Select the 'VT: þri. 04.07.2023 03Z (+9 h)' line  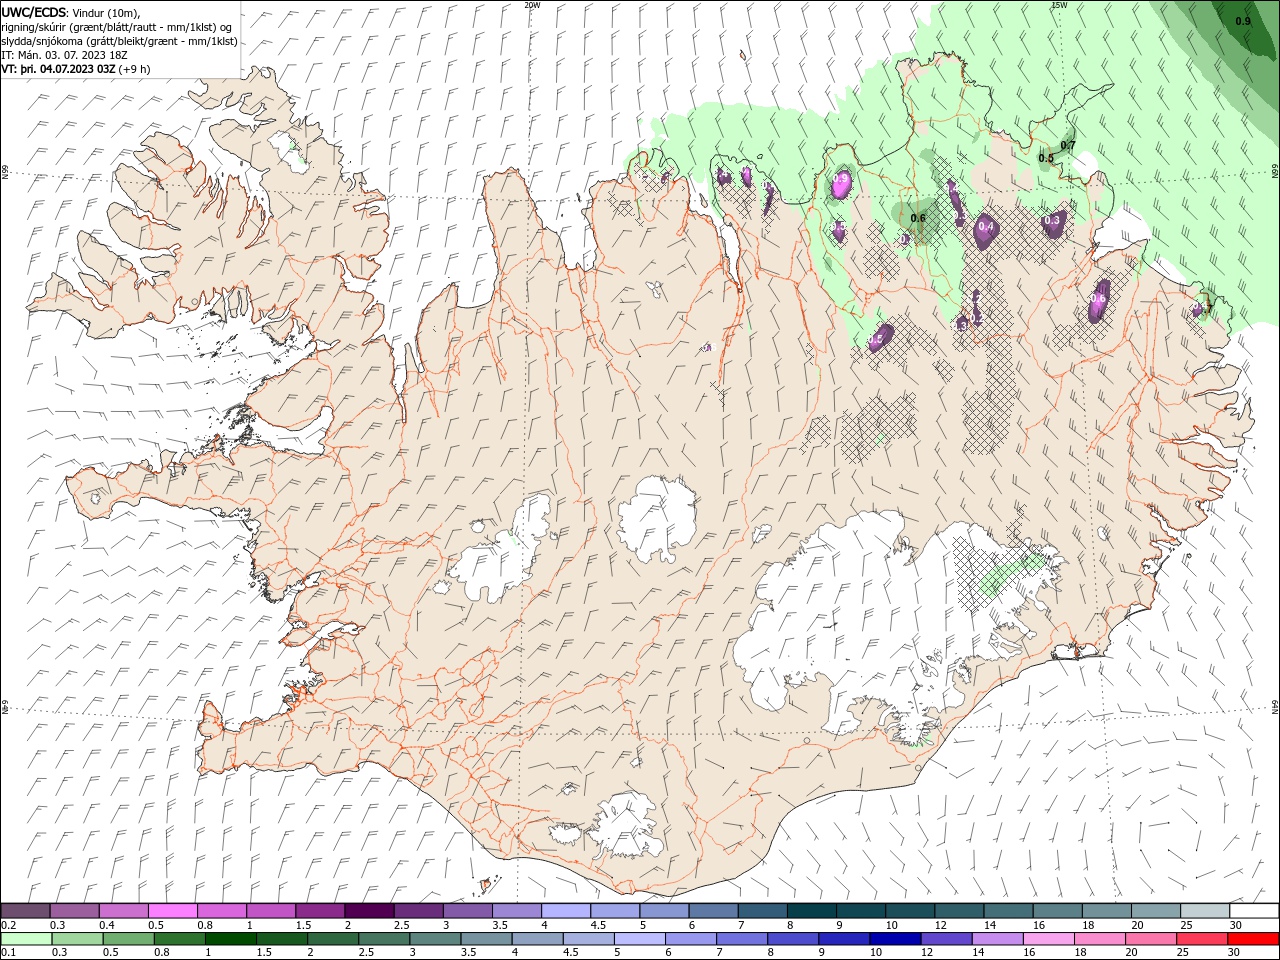[76, 69]
